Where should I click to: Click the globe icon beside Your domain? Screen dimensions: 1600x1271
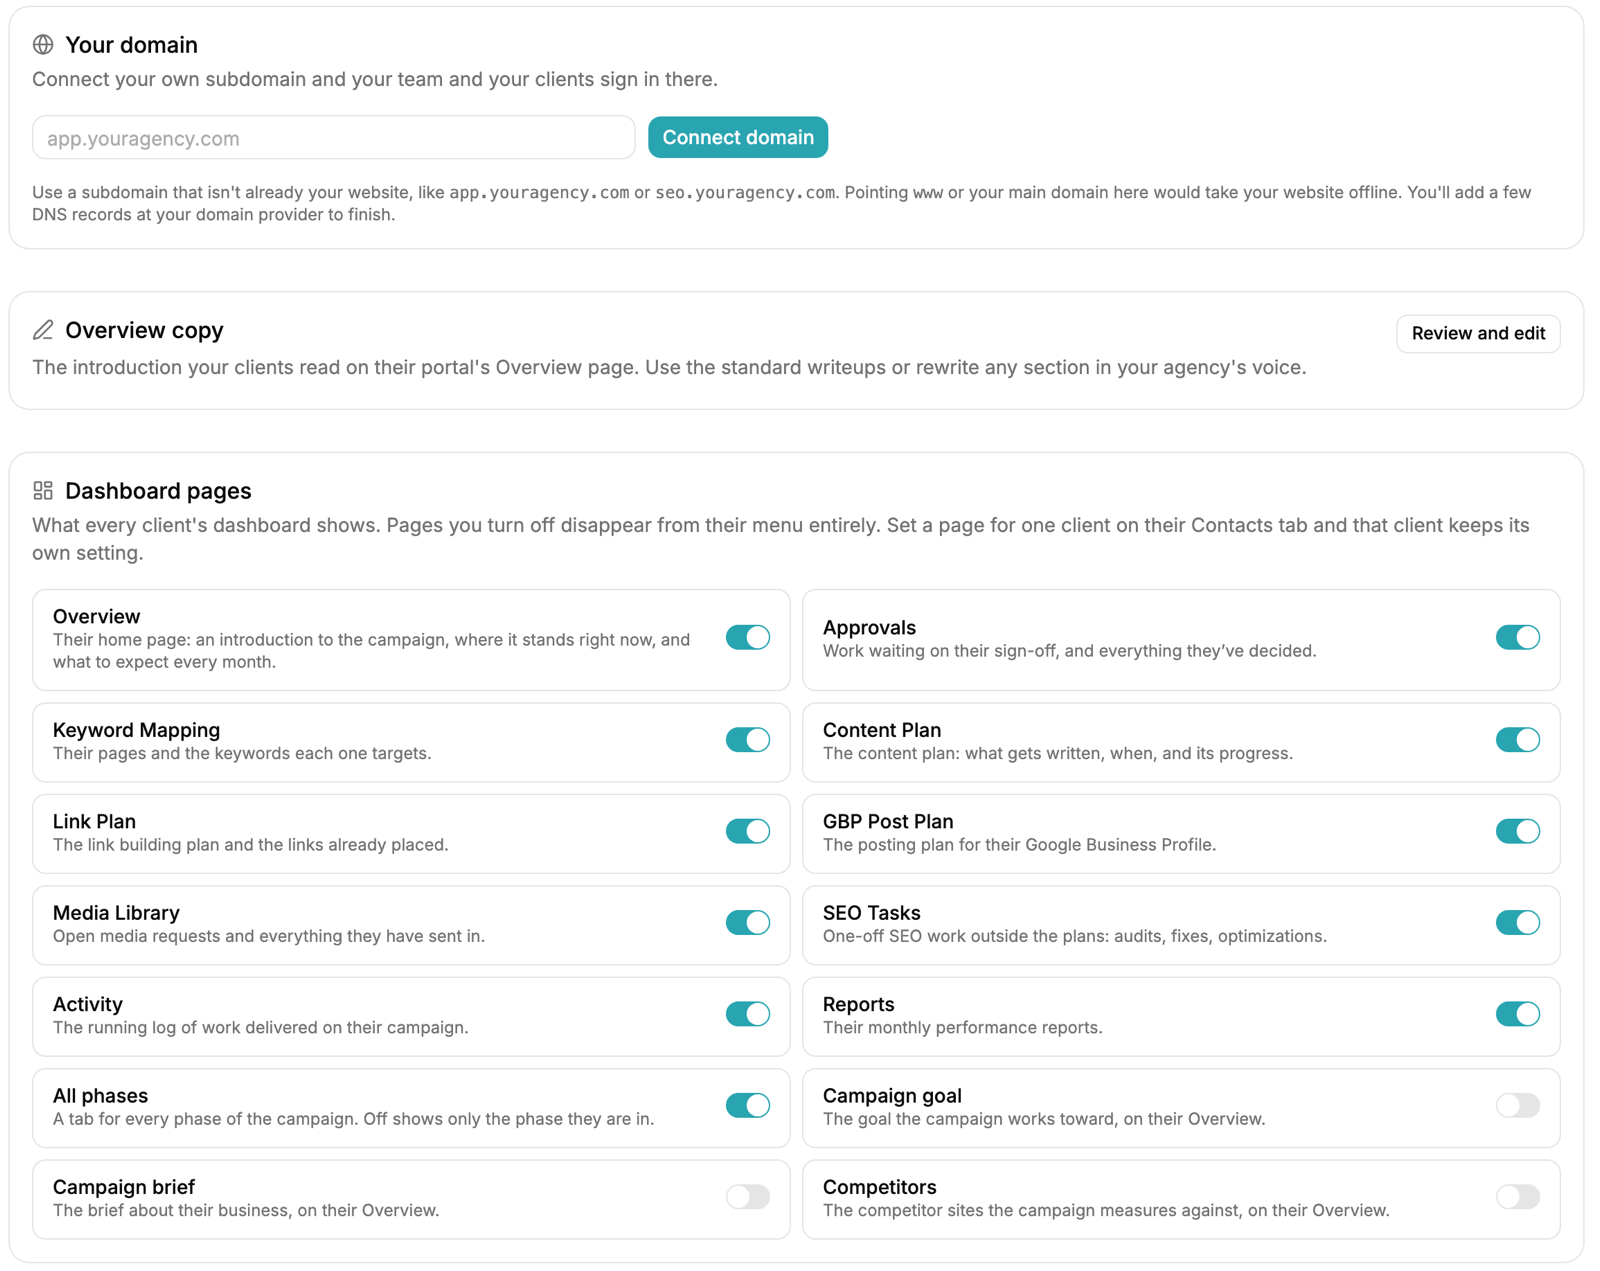(x=43, y=45)
